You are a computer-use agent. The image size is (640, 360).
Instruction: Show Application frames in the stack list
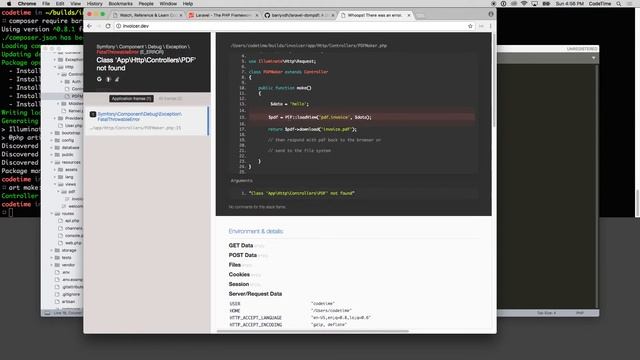131,99
